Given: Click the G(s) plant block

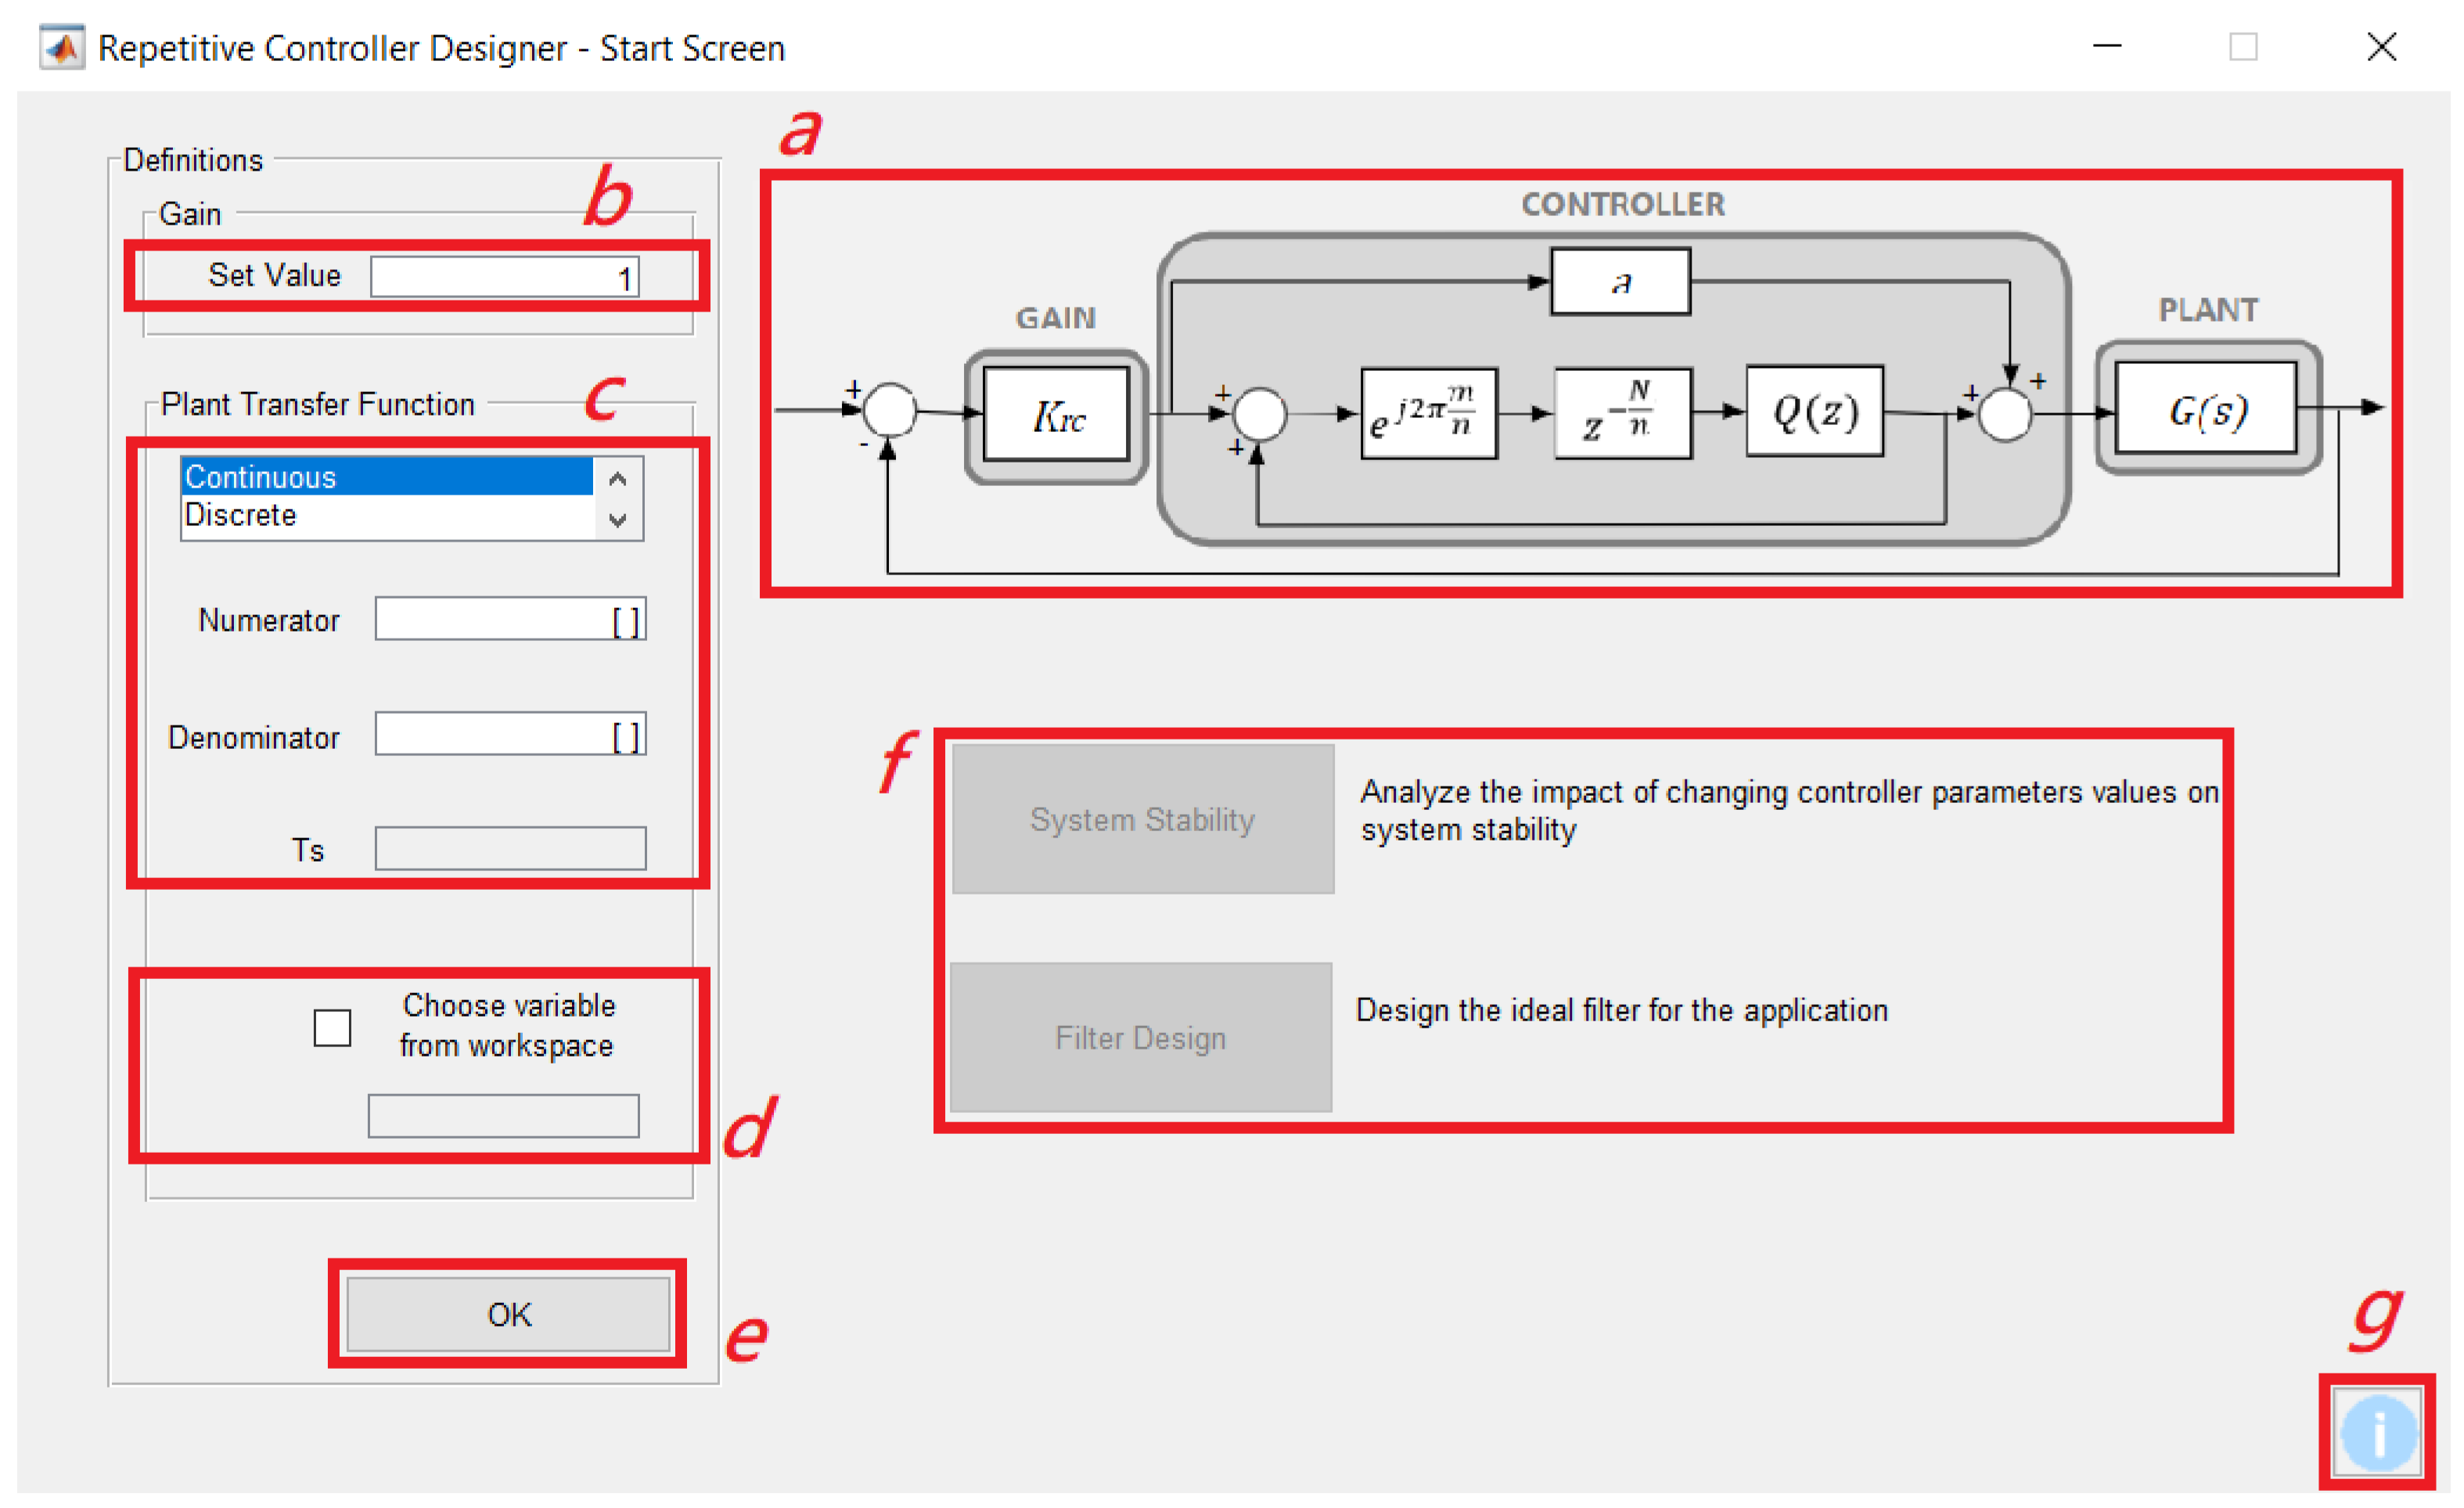Looking at the screenshot, I should 2206,408.
